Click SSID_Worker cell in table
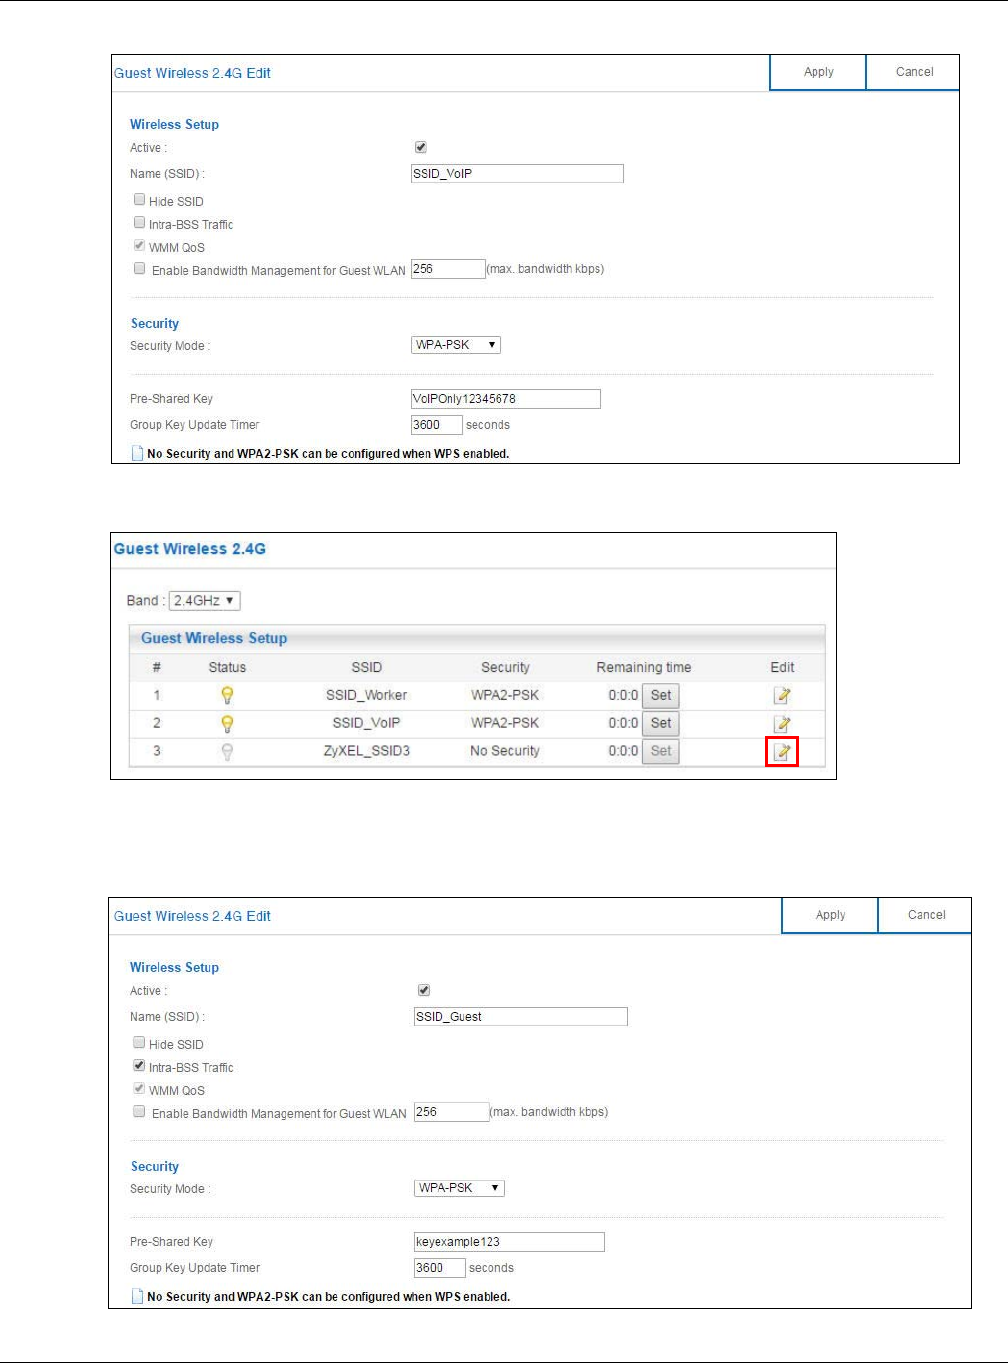Image resolution: width=1008 pixels, height=1363 pixels. (366, 695)
